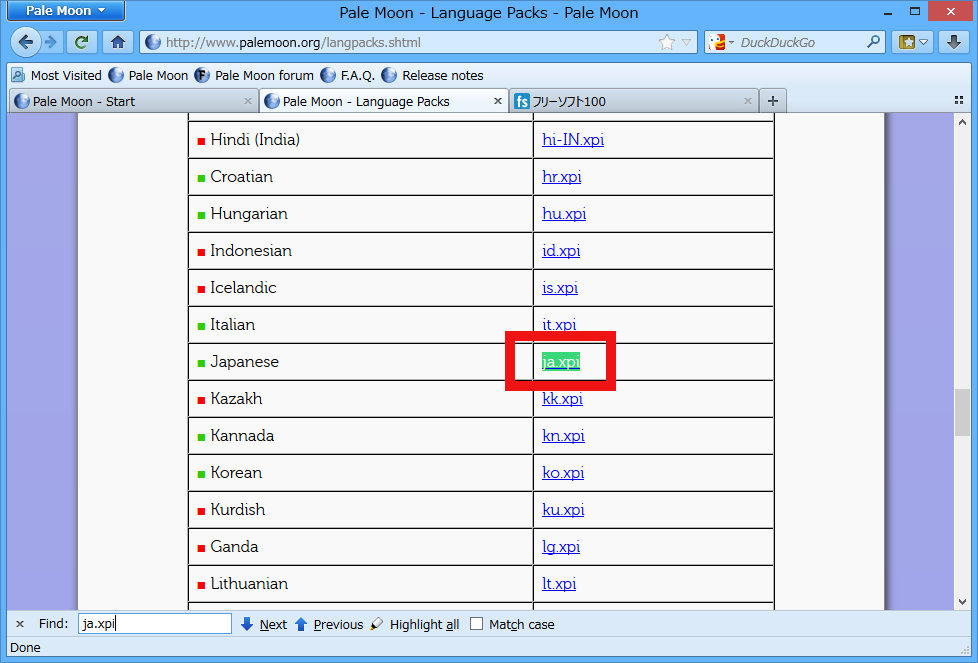The height and width of the screenshot is (663, 978).
Task: Click the Croatian language name cell
Action: coord(361,177)
